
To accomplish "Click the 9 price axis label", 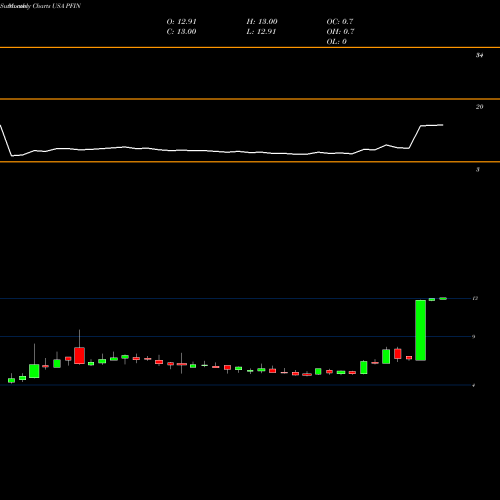I will pos(474,337).
